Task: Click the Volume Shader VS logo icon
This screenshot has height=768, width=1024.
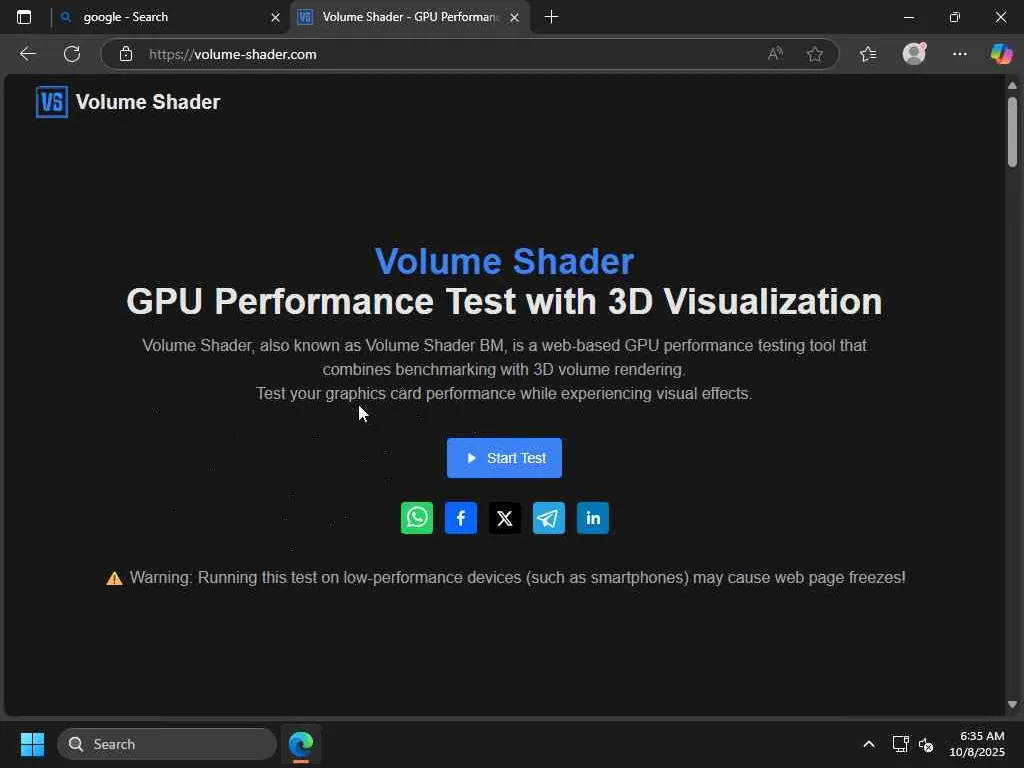Action: click(x=52, y=102)
